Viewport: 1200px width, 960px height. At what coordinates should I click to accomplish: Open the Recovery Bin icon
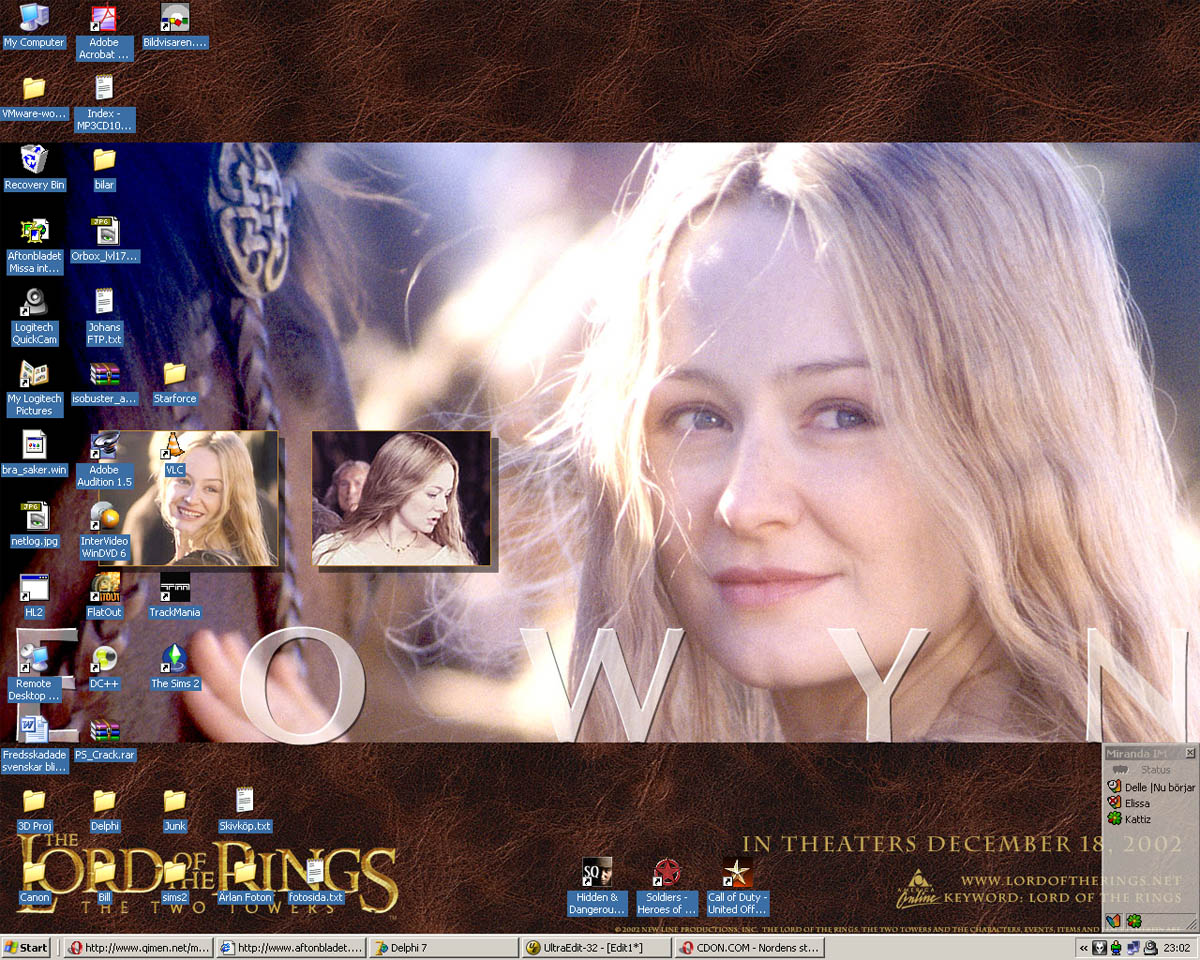(x=34, y=168)
